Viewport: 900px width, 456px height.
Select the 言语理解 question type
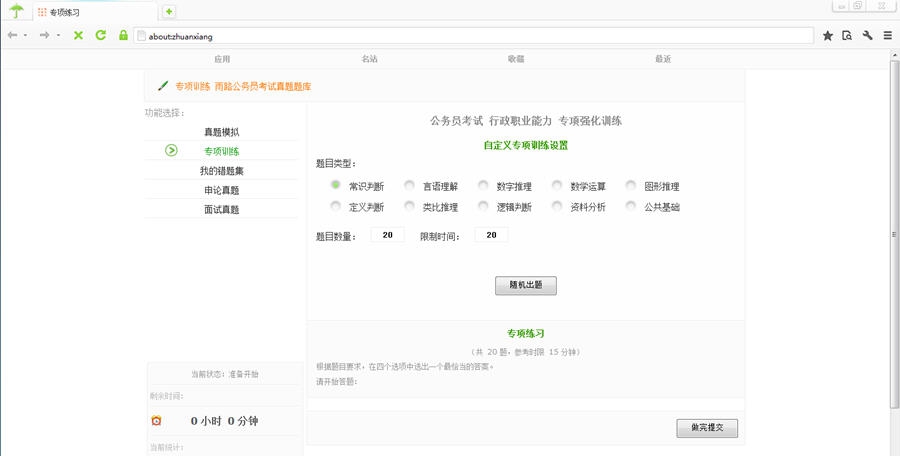(410, 186)
